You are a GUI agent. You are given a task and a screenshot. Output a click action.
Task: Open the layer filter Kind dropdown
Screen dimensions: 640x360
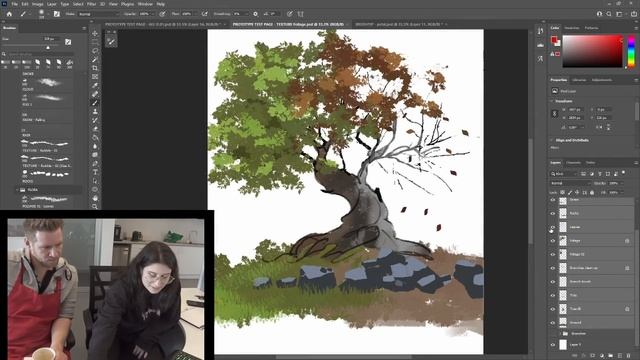tap(563, 174)
